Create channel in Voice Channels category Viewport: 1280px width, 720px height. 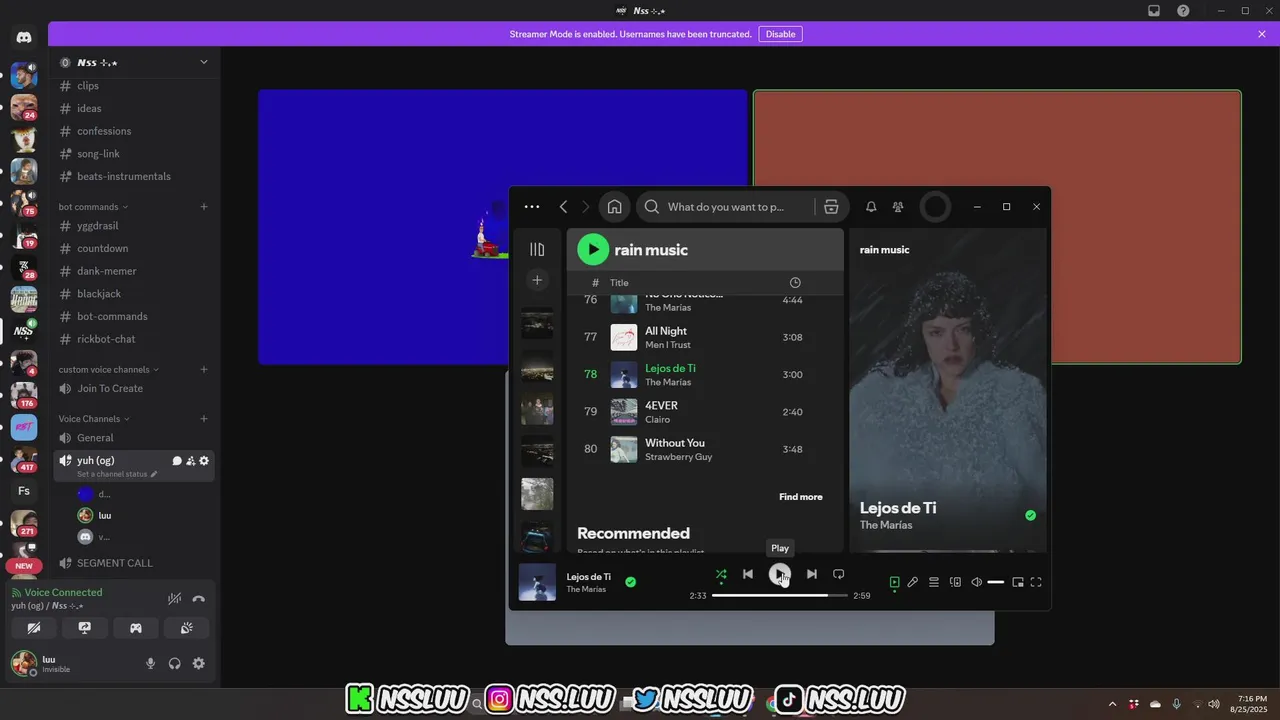204,419
